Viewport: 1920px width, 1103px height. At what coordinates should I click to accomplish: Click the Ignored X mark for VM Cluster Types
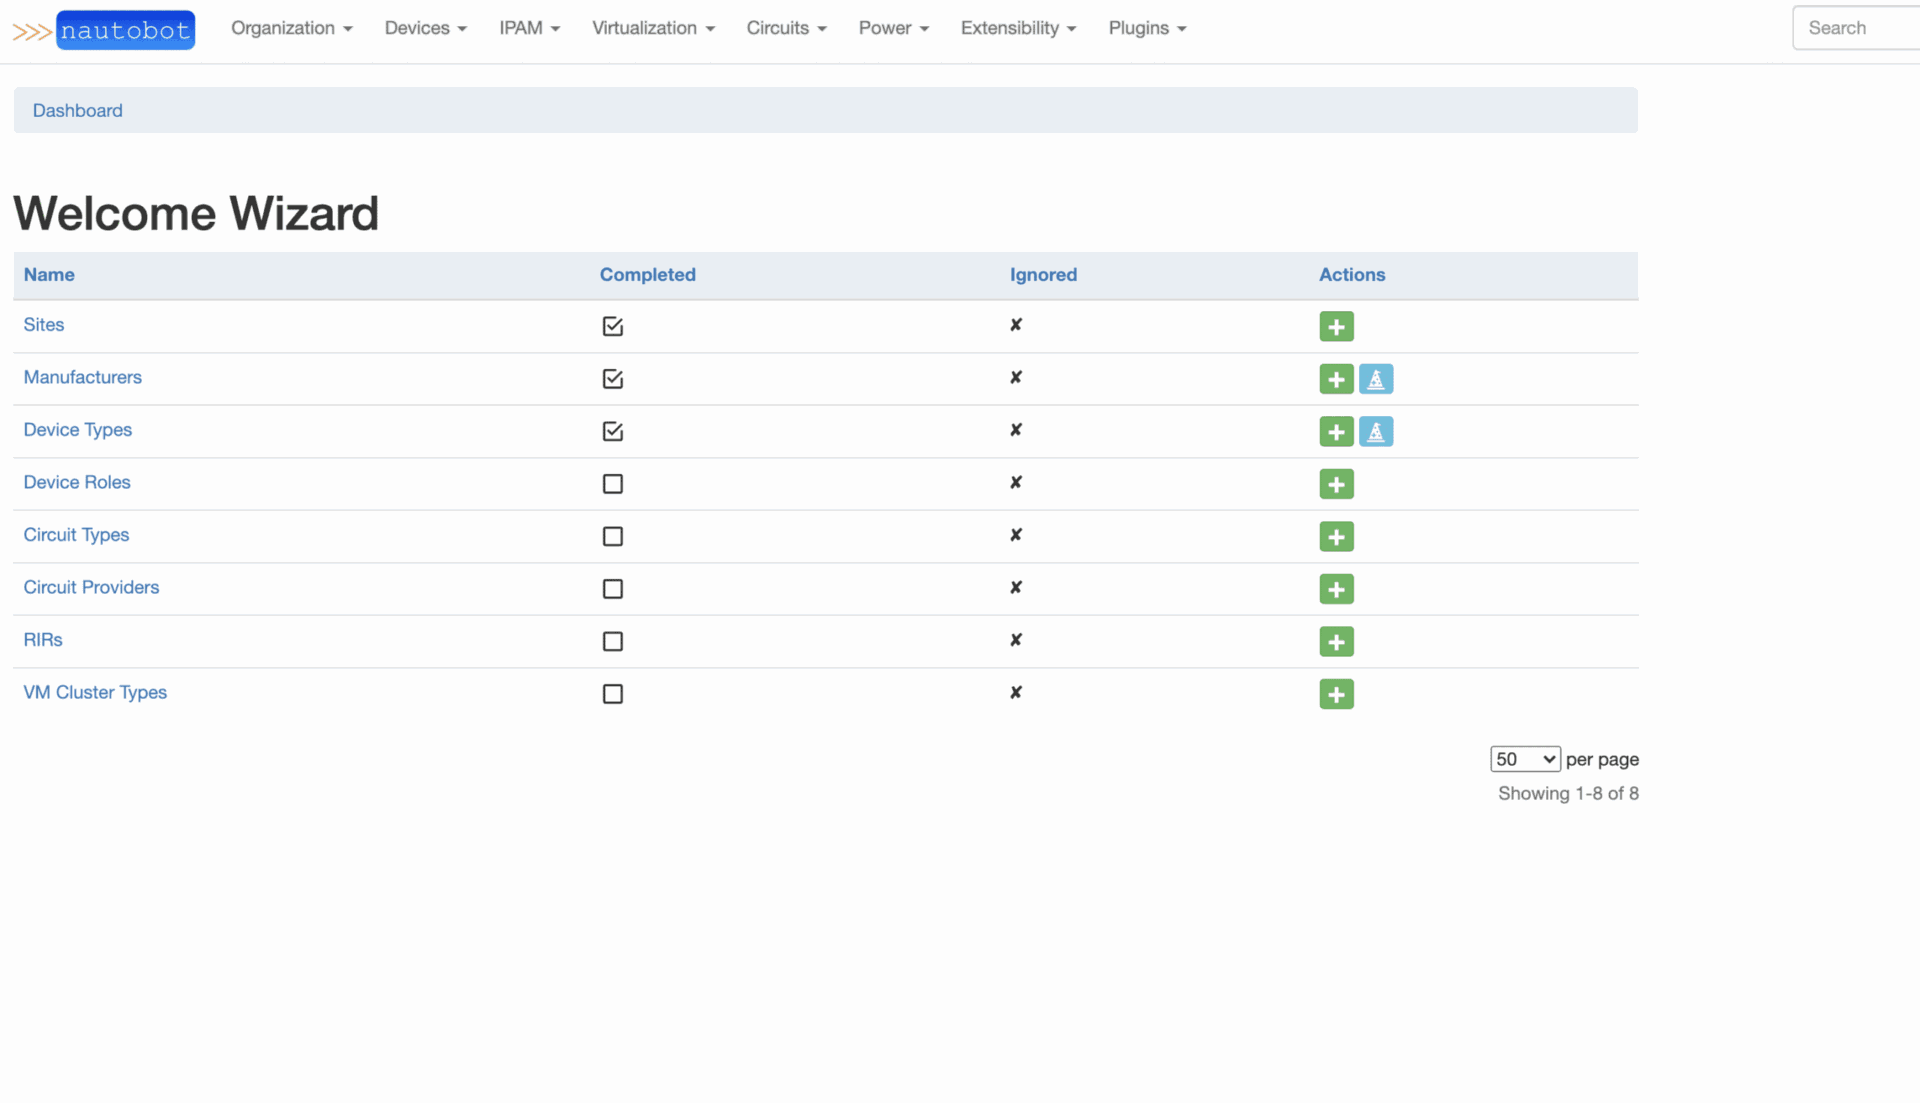click(x=1016, y=693)
